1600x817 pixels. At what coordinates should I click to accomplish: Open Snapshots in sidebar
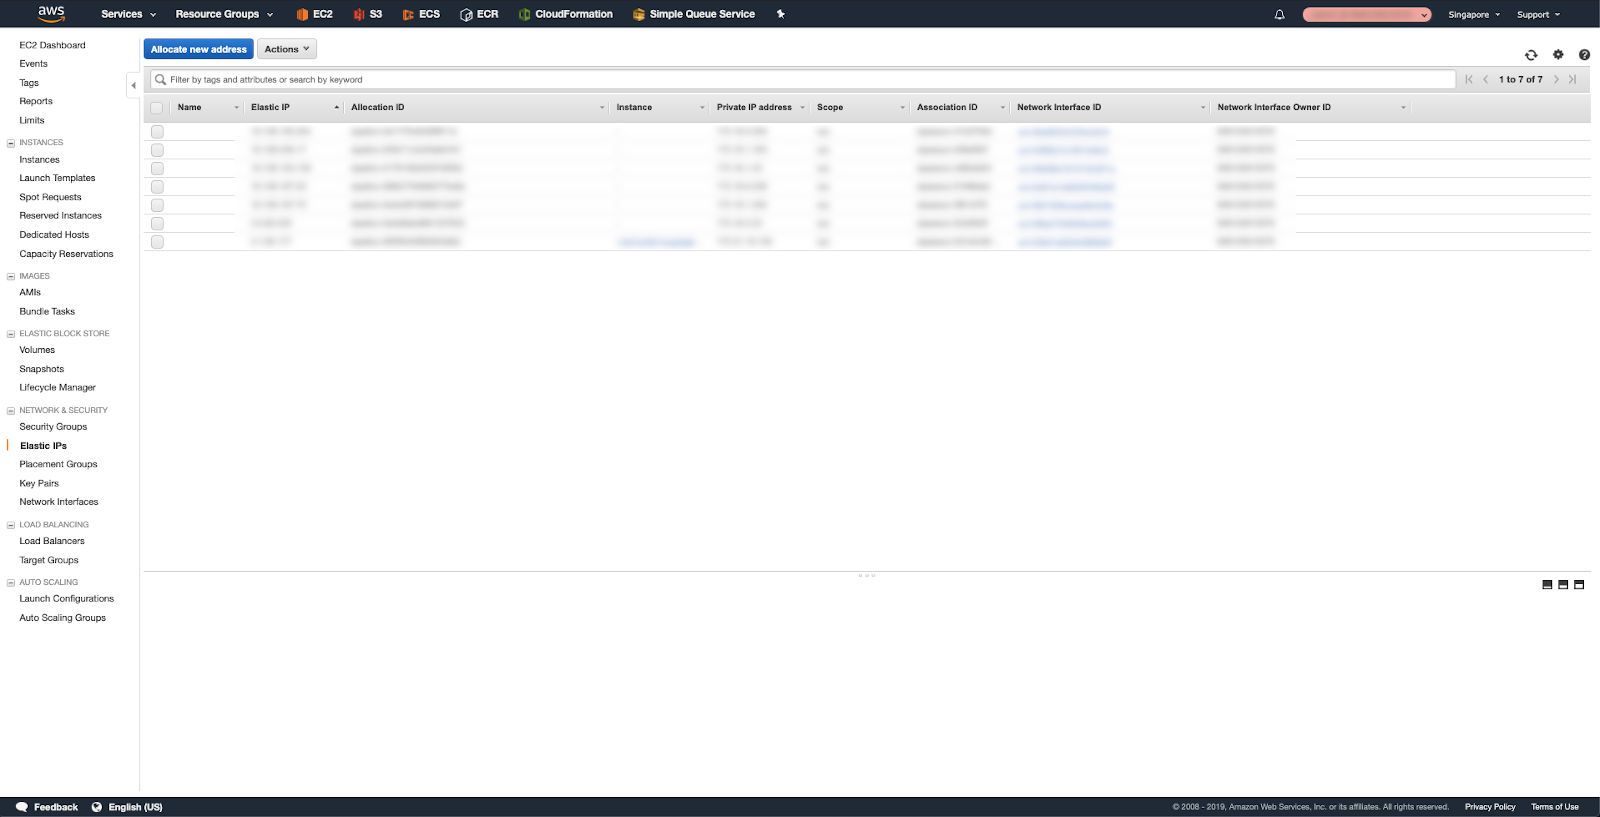(41, 369)
